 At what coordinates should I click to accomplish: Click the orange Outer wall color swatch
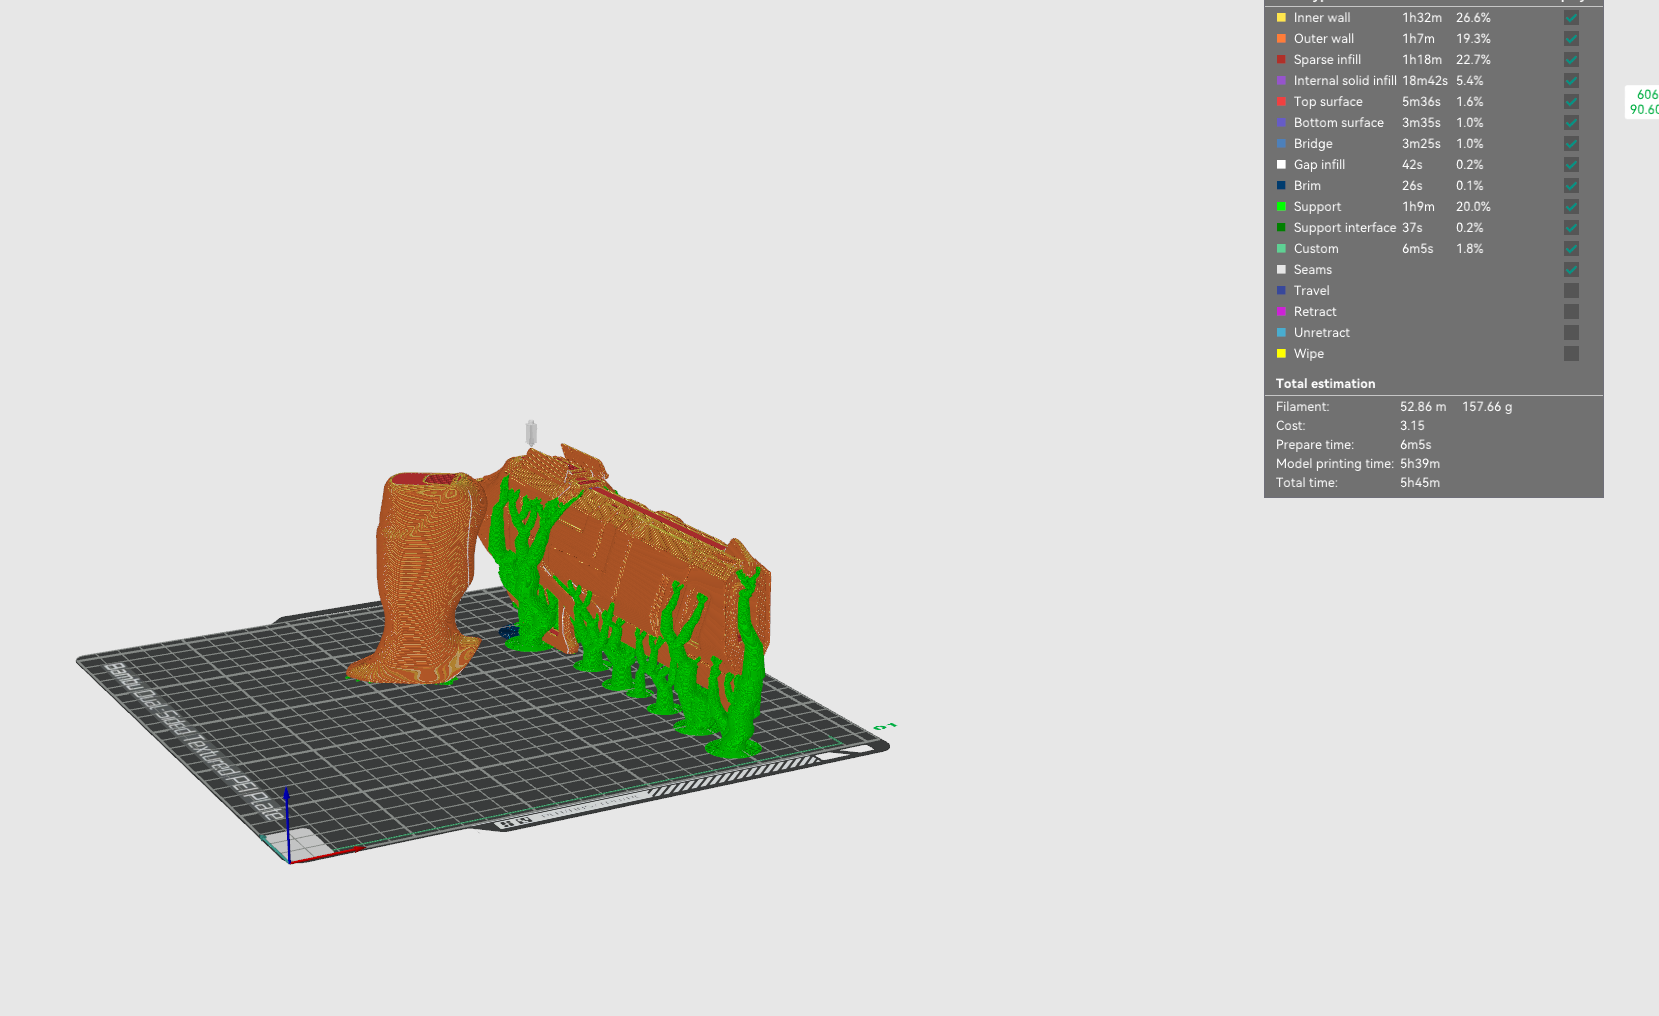point(1281,39)
